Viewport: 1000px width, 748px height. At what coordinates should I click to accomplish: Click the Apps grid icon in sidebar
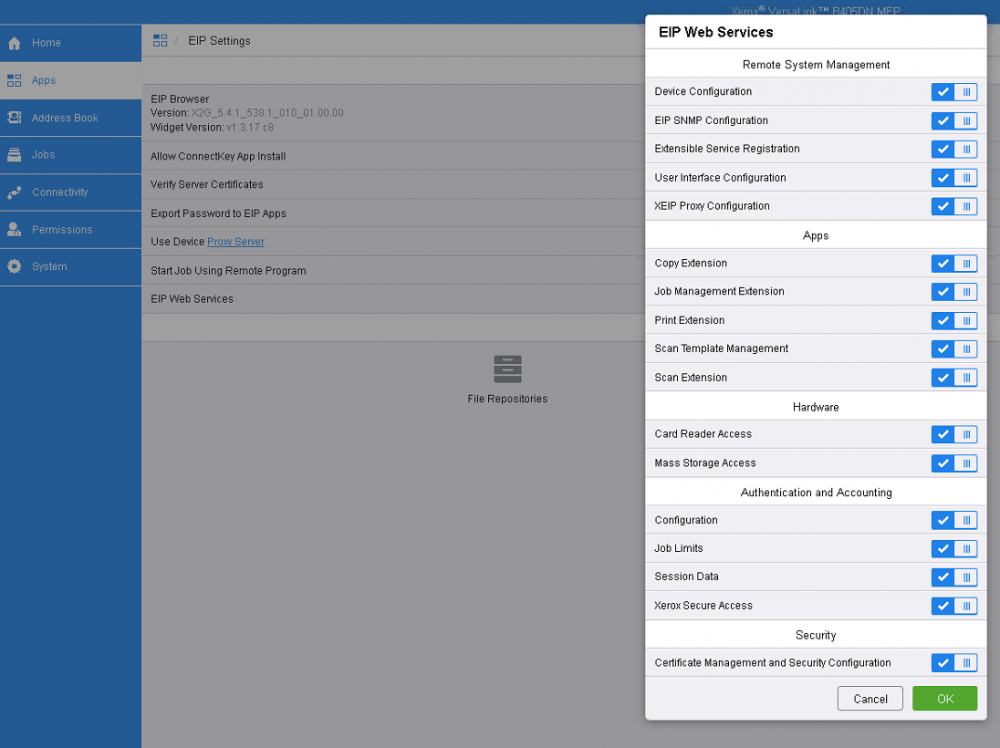click(14, 80)
